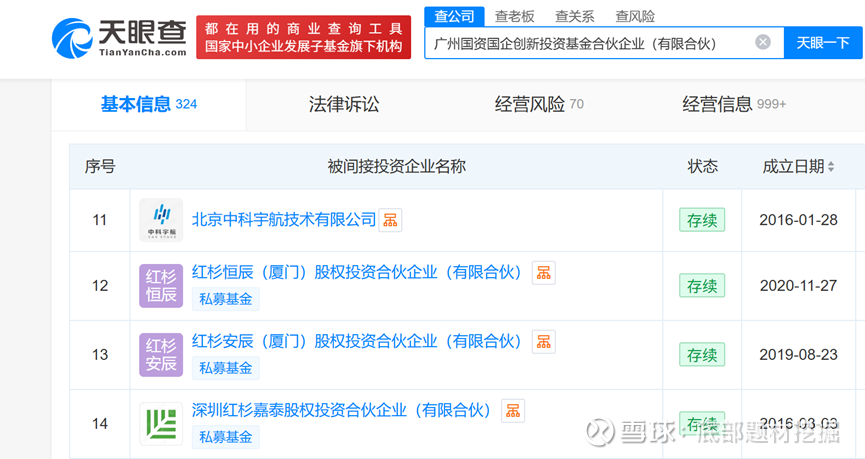Open equity structure icon for 红杉恒辰（厦门）

(x=543, y=273)
